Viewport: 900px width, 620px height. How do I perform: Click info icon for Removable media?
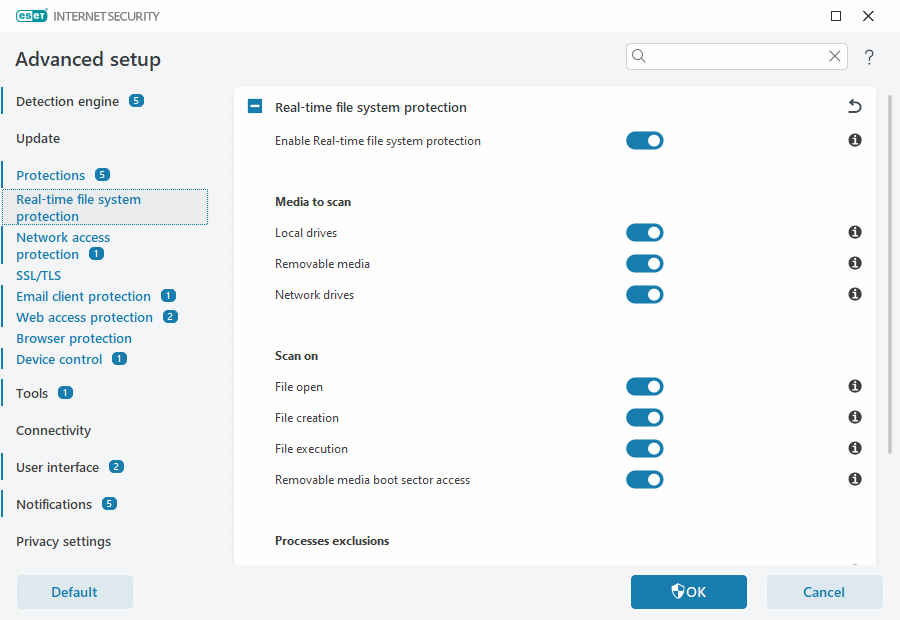tap(855, 263)
